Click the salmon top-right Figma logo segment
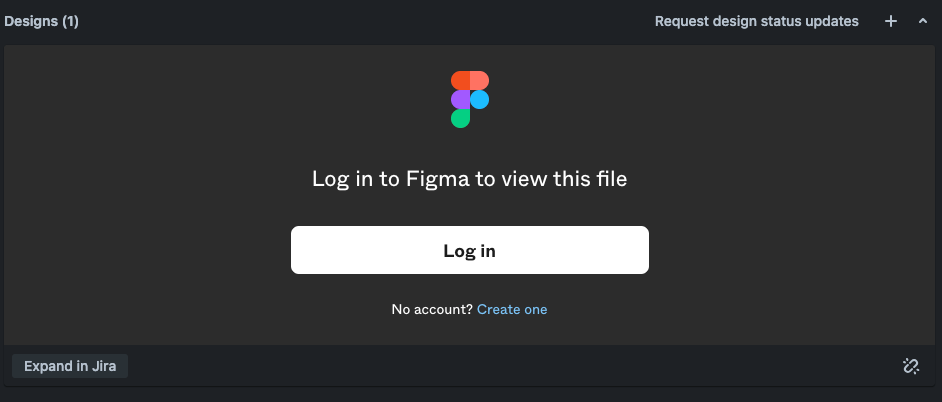 point(479,81)
